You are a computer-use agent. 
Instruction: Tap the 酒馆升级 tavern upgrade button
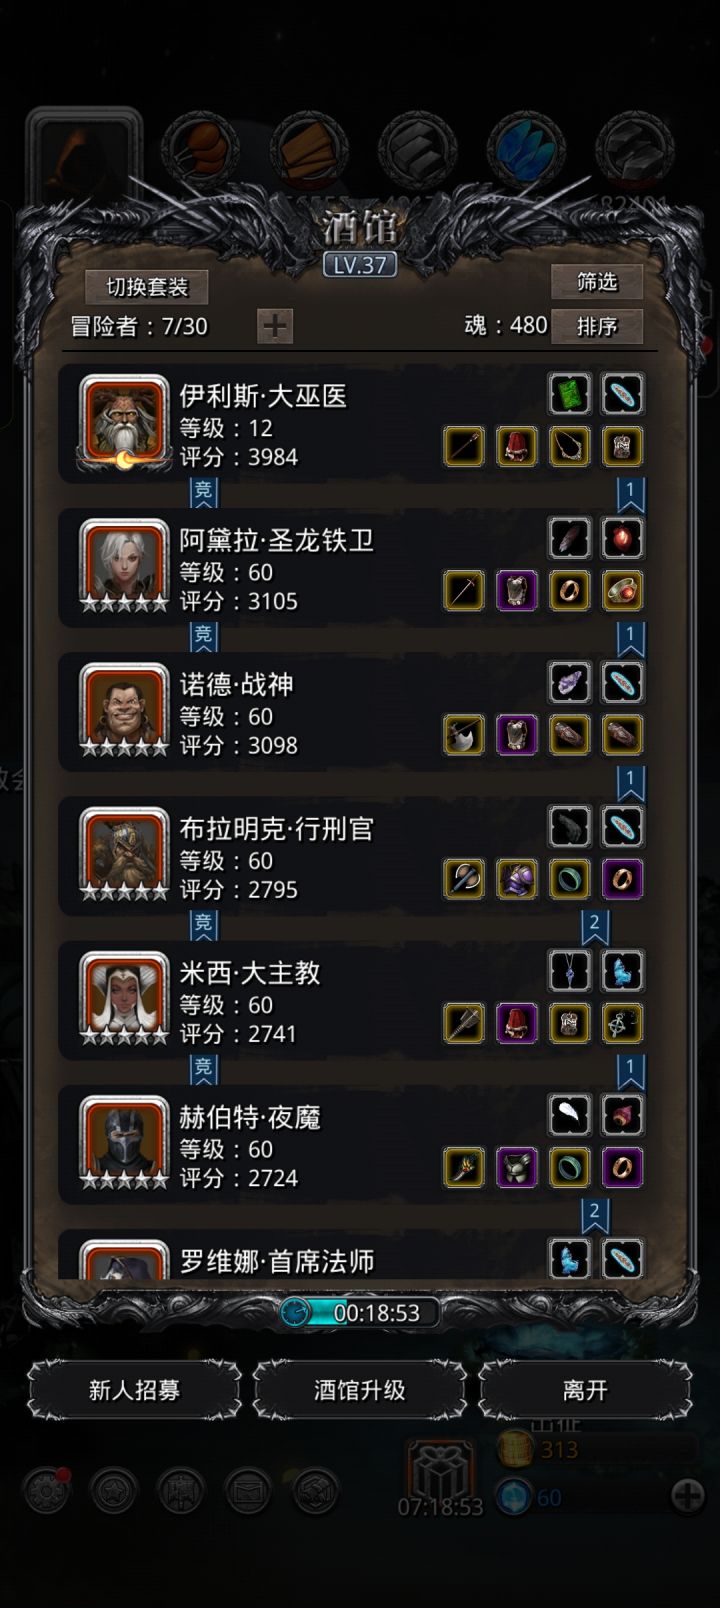[360, 1390]
